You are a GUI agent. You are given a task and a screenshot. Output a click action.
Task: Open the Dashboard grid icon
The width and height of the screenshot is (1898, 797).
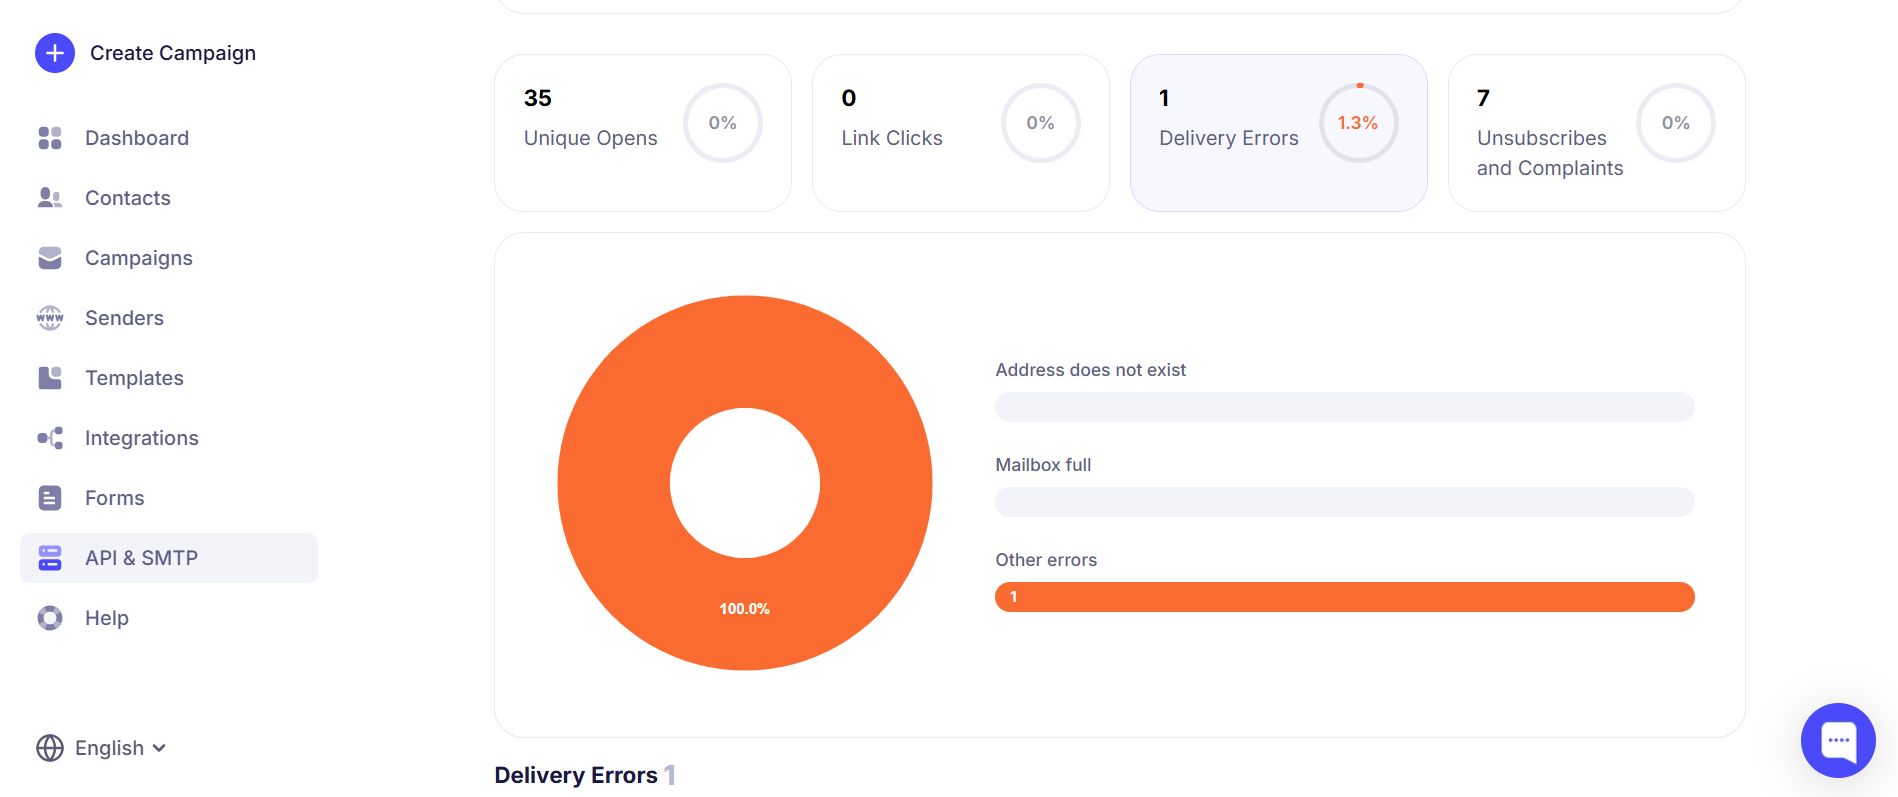coord(50,138)
